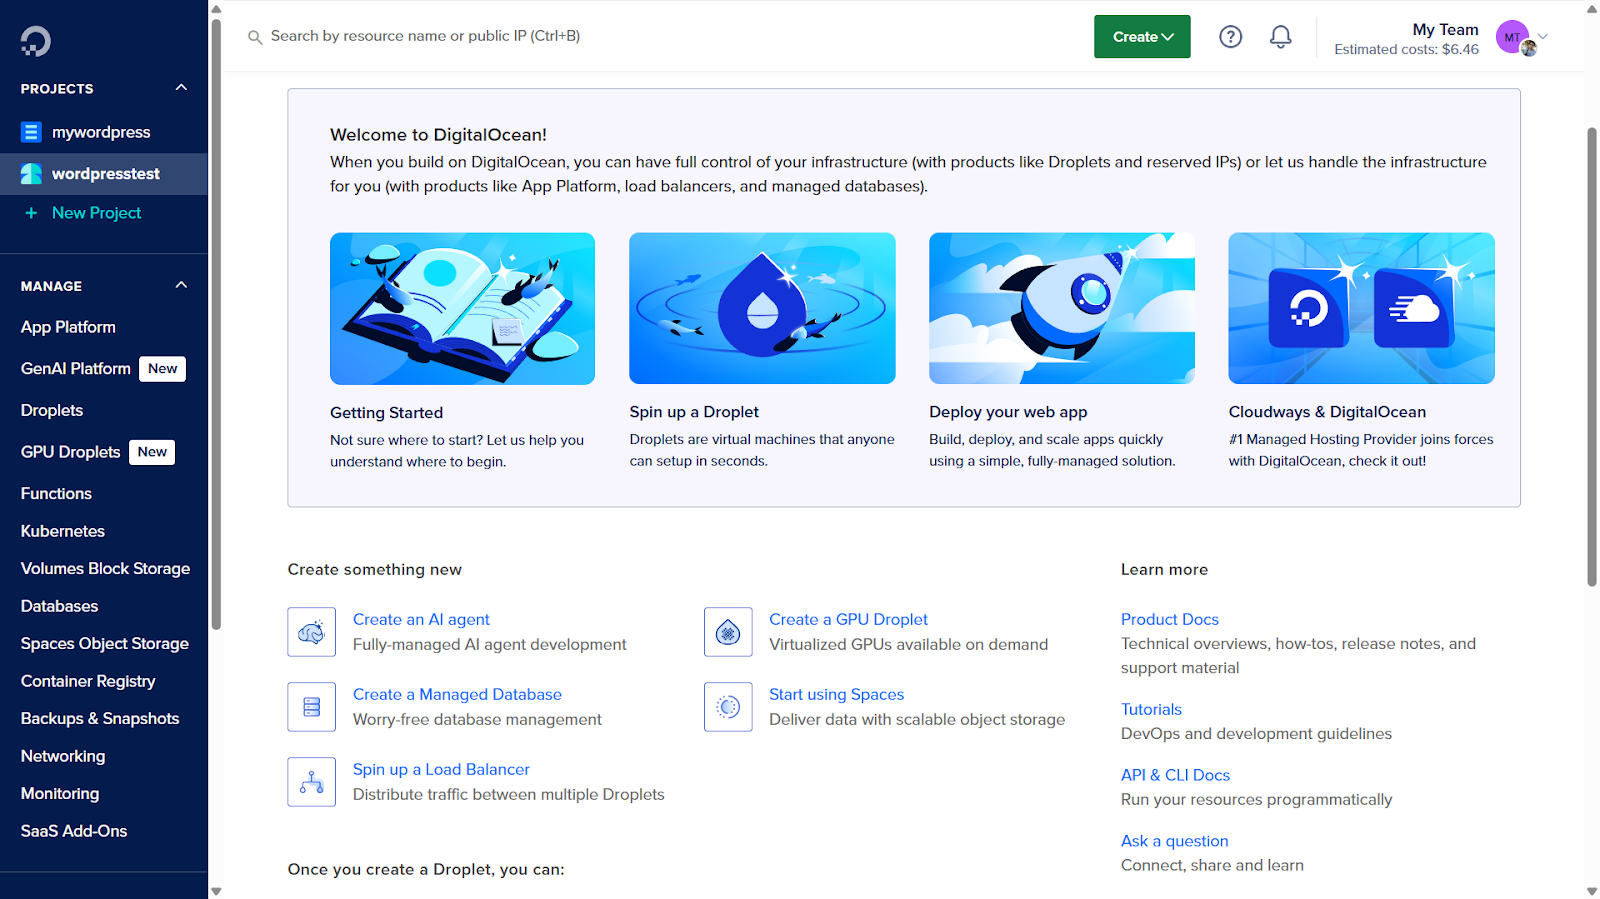Go to Droplets in sidebar
The image size is (1600, 899).
click(x=52, y=410)
